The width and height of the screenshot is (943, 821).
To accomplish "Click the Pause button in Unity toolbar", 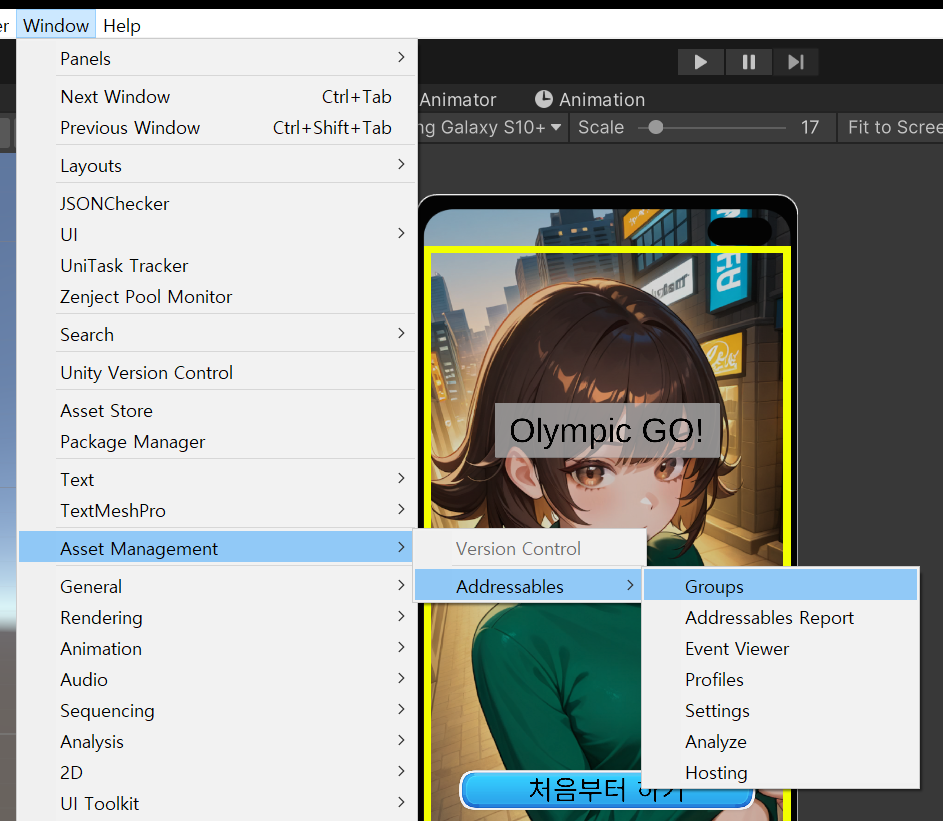I will click(x=749, y=62).
